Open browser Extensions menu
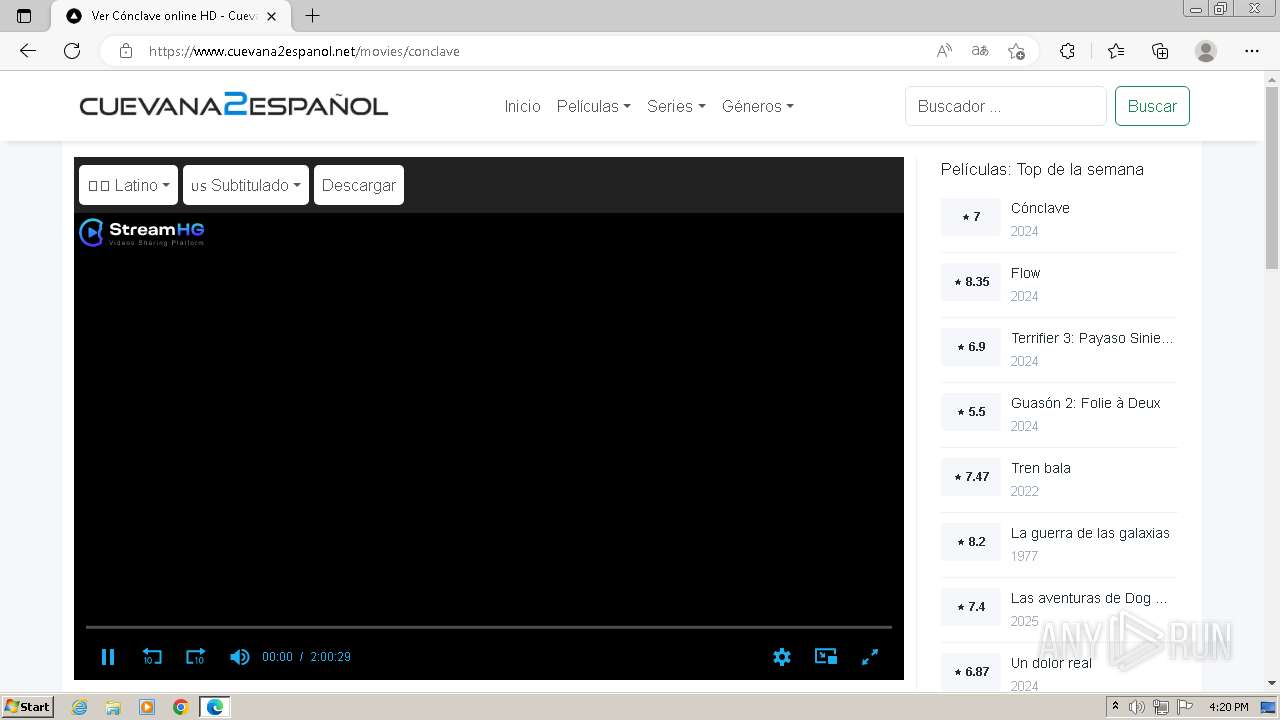The width and height of the screenshot is (1280, 720). (1067, 51)
